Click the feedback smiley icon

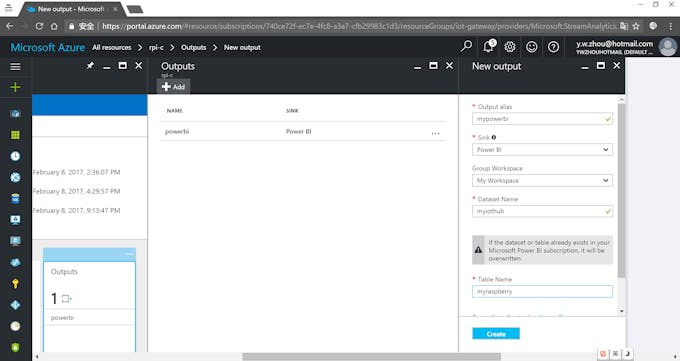click(x=532, y=47)
